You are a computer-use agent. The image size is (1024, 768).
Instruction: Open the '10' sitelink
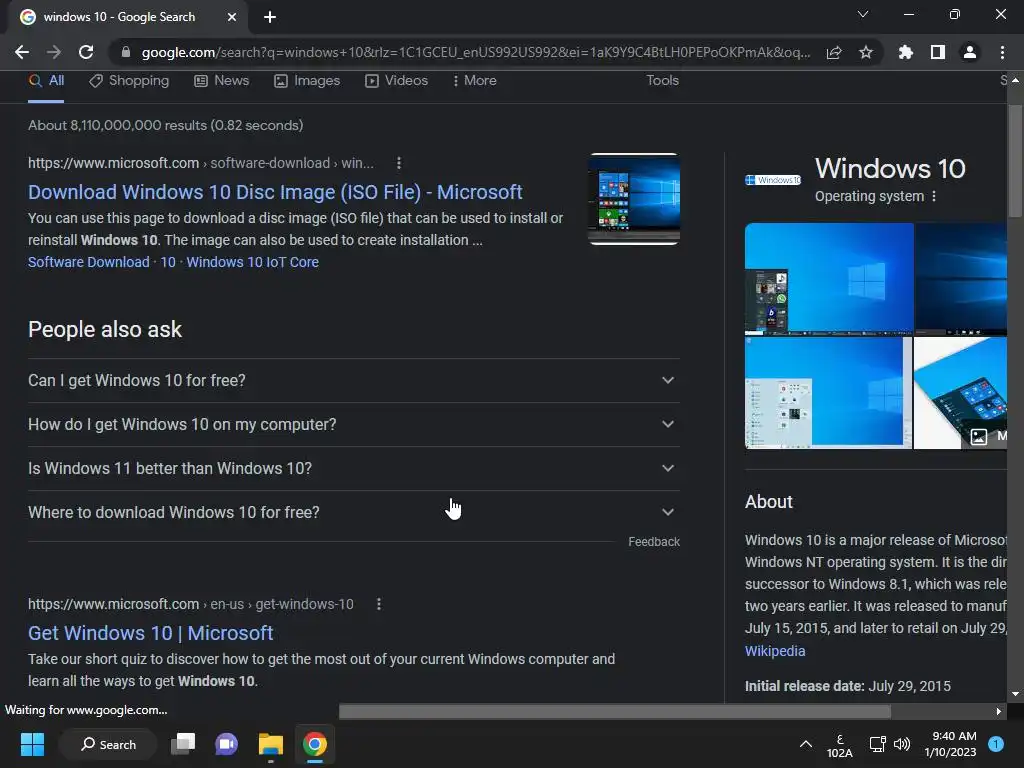point(168,262)
